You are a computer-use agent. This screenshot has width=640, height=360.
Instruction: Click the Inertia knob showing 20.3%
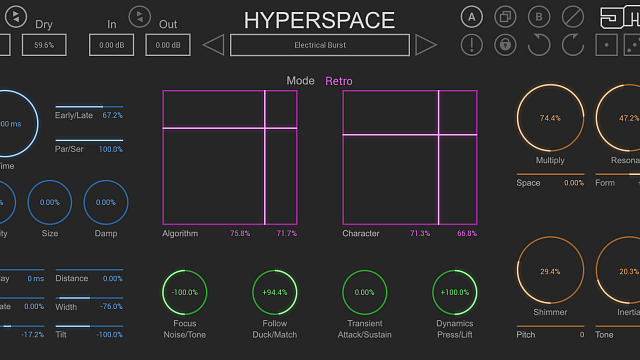[x=618, y=270]
